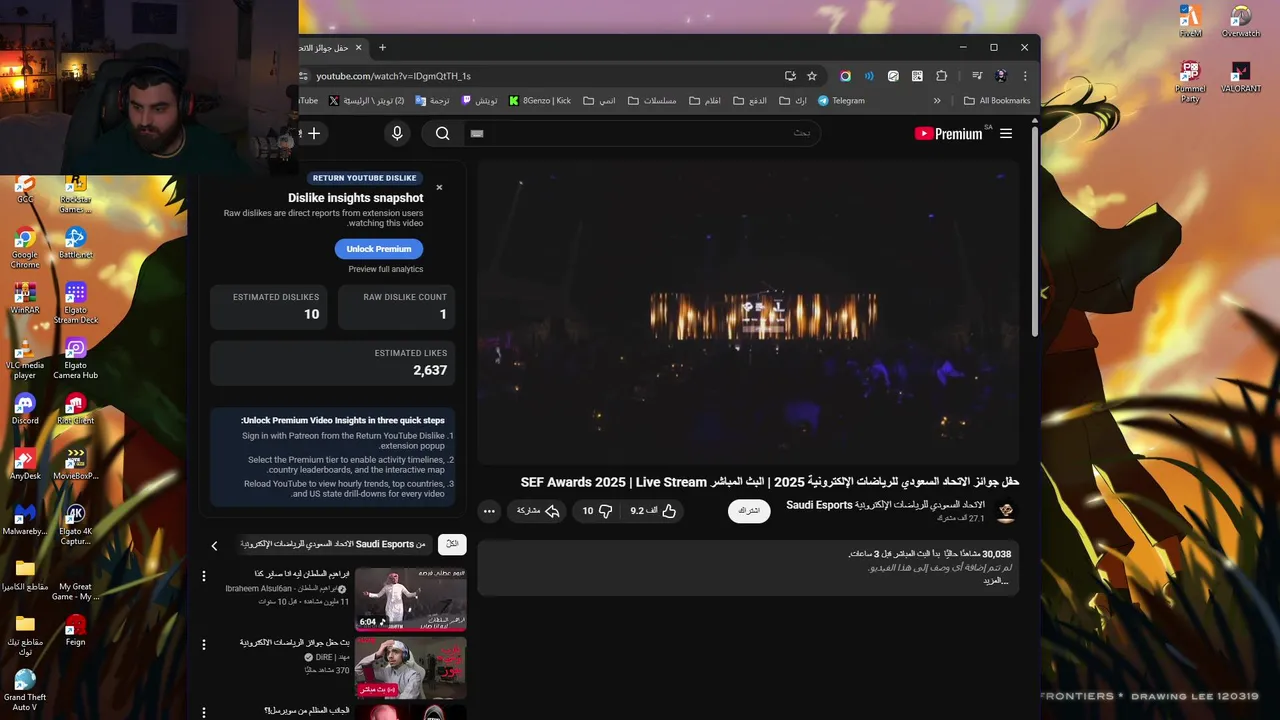Viewport: 1280px width, 720px height.
Task: Select the Riot Client desktop icon
Action: point(75,409)
